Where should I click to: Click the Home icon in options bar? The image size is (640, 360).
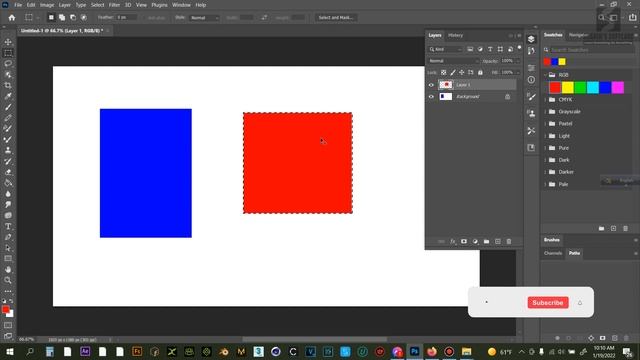(12, 18)
